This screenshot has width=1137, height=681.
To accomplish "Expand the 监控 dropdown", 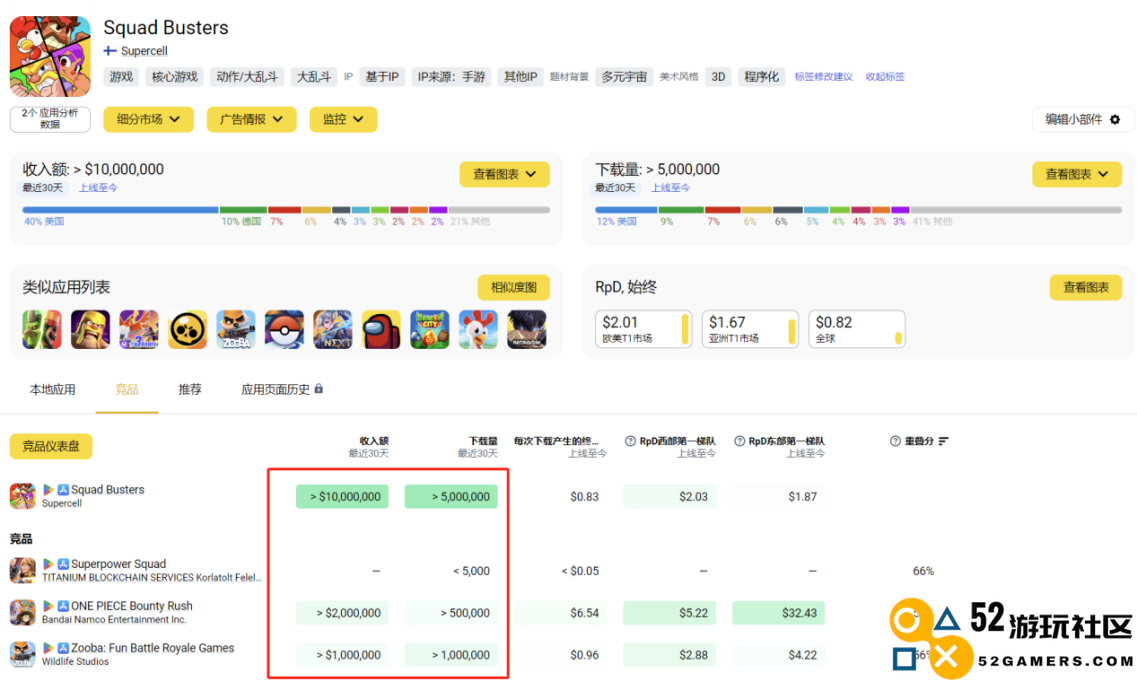I will click(x=343, y=120).
